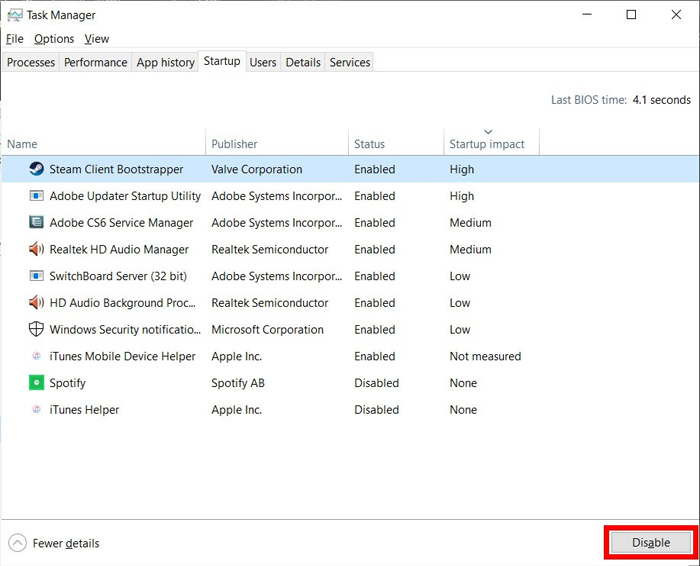Click the SwitchBoard Server icon
Image resolution: width=700 pixels, height=566 pixels.
(x=36, y=276)
